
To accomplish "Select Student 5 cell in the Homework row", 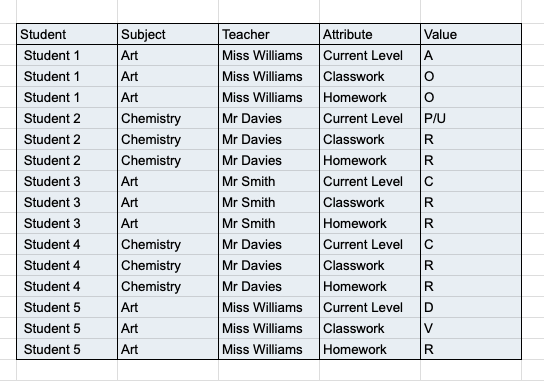I will click(x=67, y=349).
